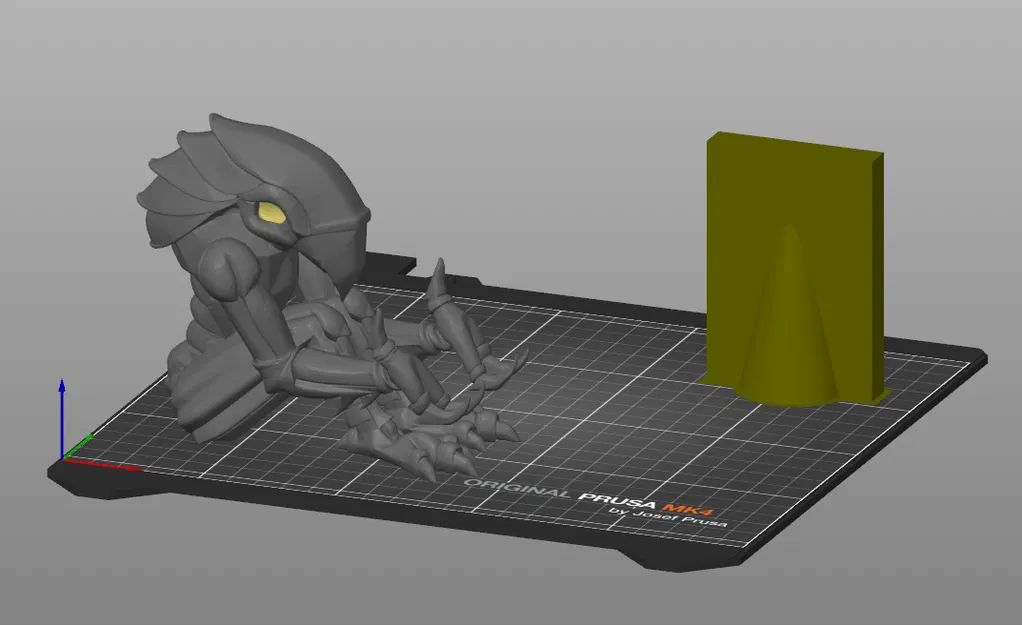Click the blue Z axis arrow
The image size is (1022, 625).
[62, 418]
